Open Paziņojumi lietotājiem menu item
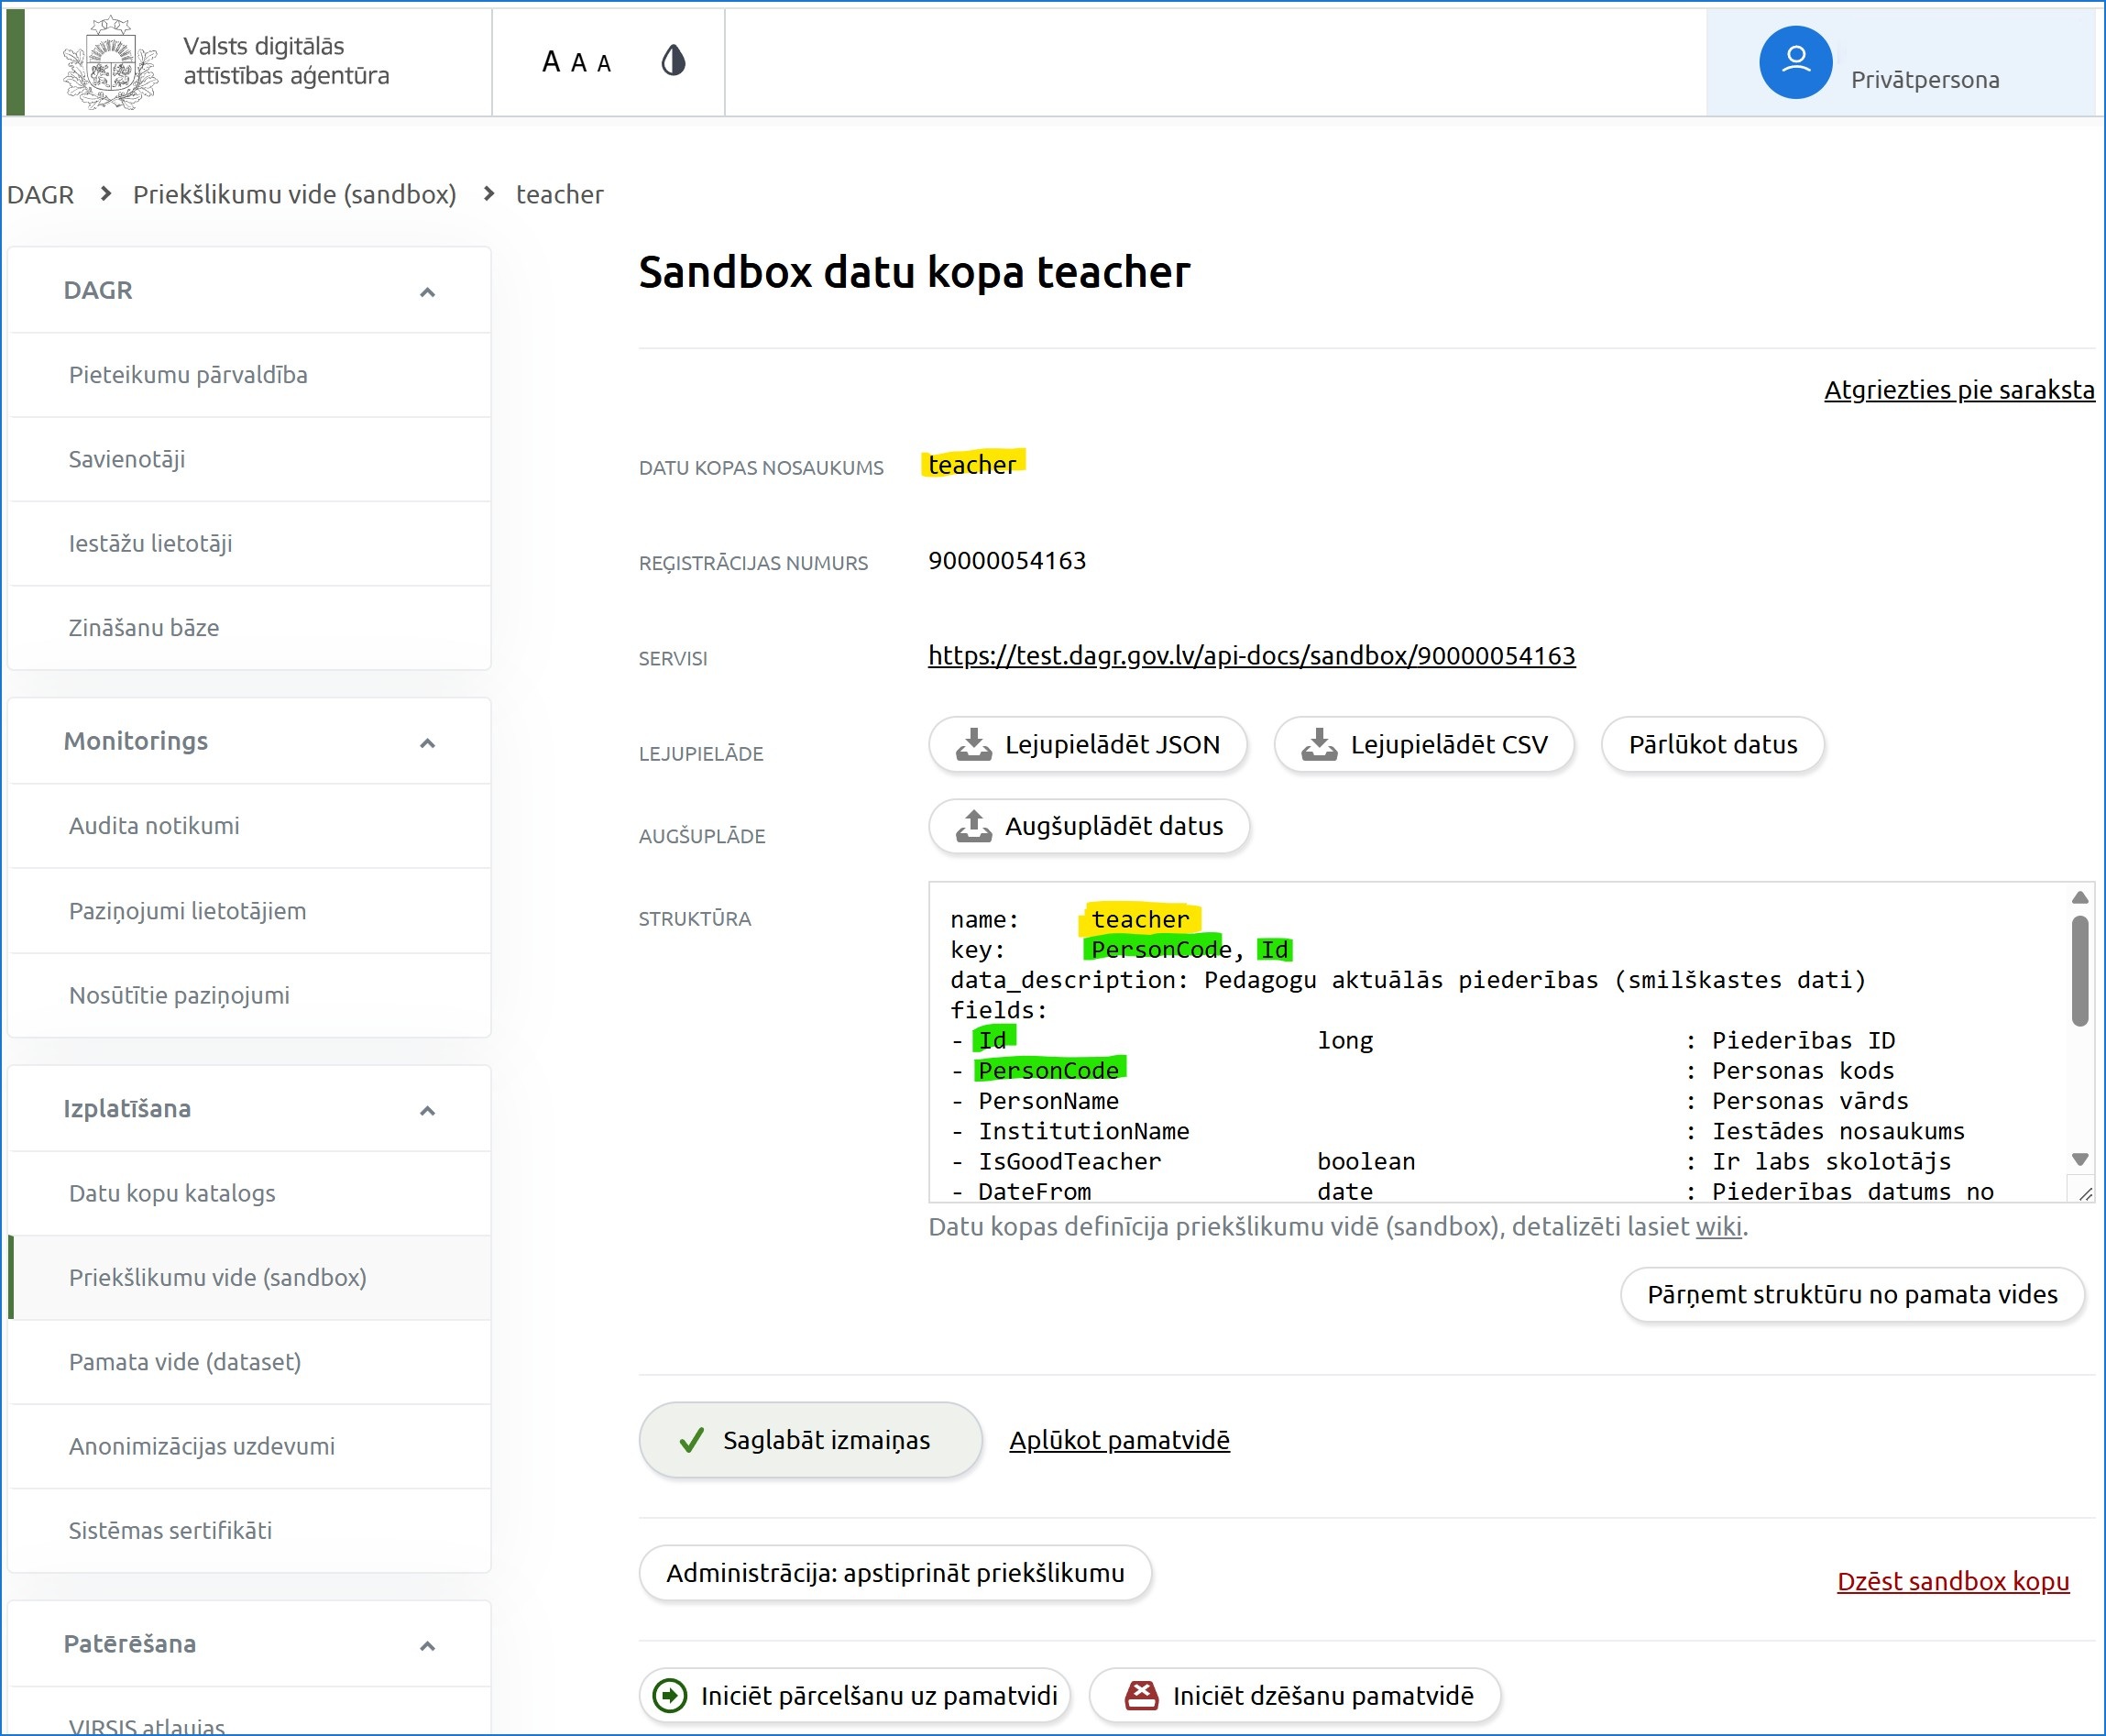The image size is (2106, 1736). tap(249, 911)
